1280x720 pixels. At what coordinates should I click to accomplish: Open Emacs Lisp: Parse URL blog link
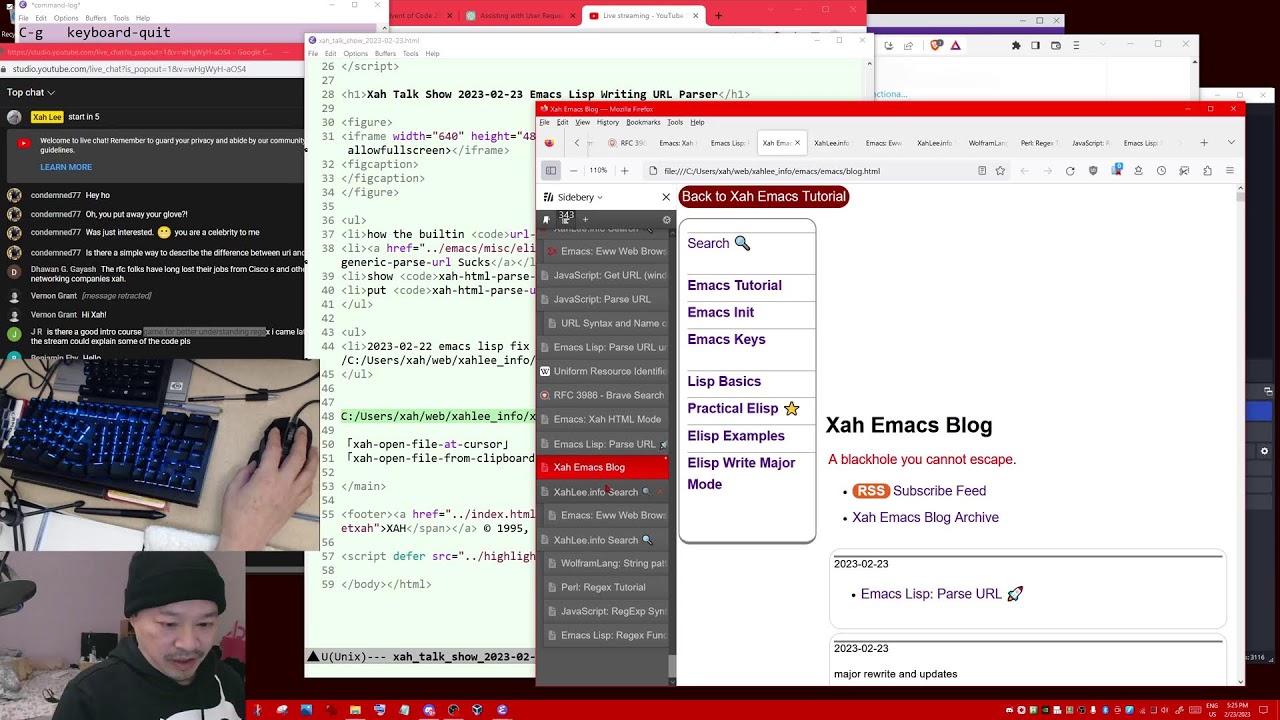(941, 594)
